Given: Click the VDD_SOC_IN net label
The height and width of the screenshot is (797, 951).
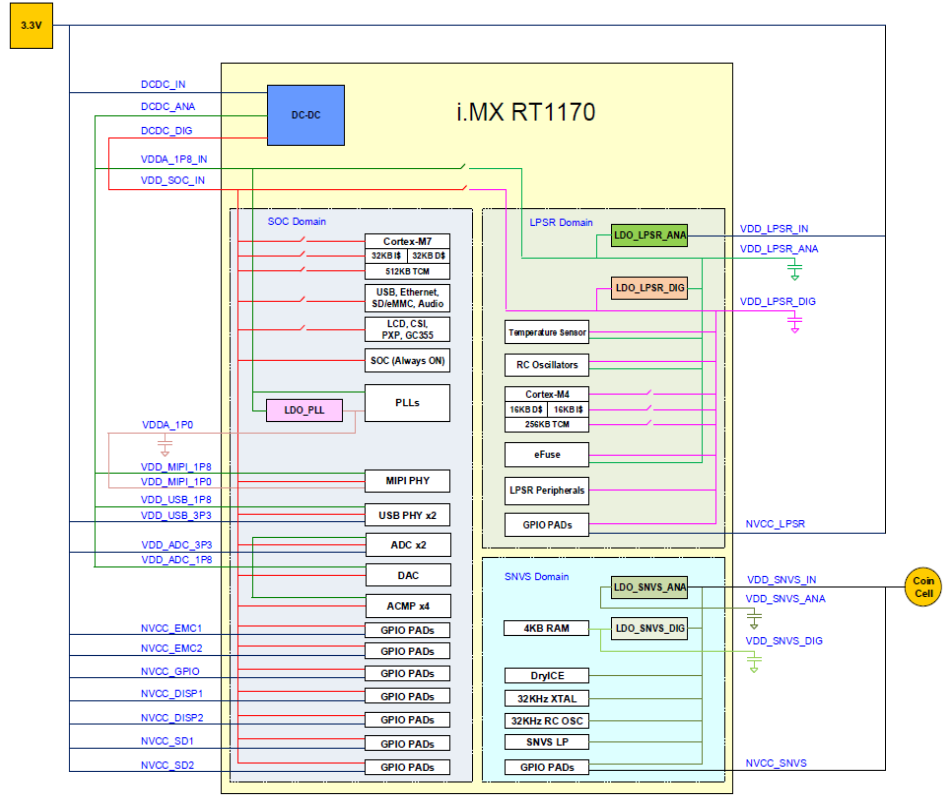Looking at the screenshot, I should click(x=171, y=180).
